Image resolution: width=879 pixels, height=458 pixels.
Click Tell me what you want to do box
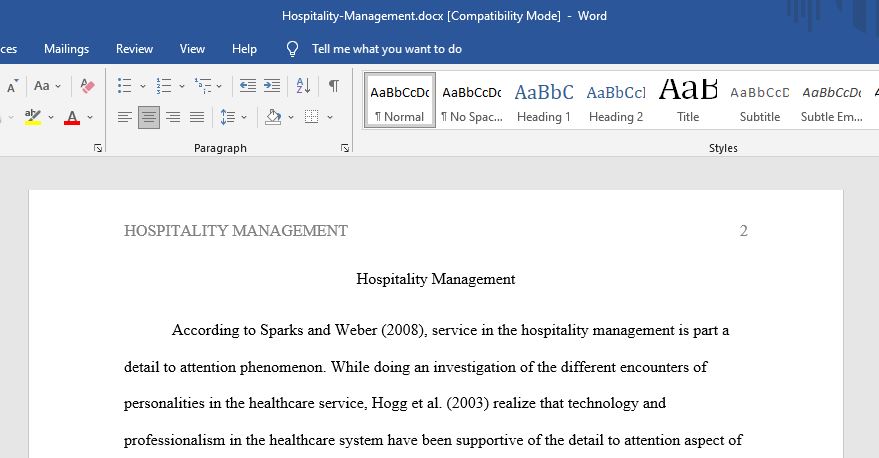386,49
